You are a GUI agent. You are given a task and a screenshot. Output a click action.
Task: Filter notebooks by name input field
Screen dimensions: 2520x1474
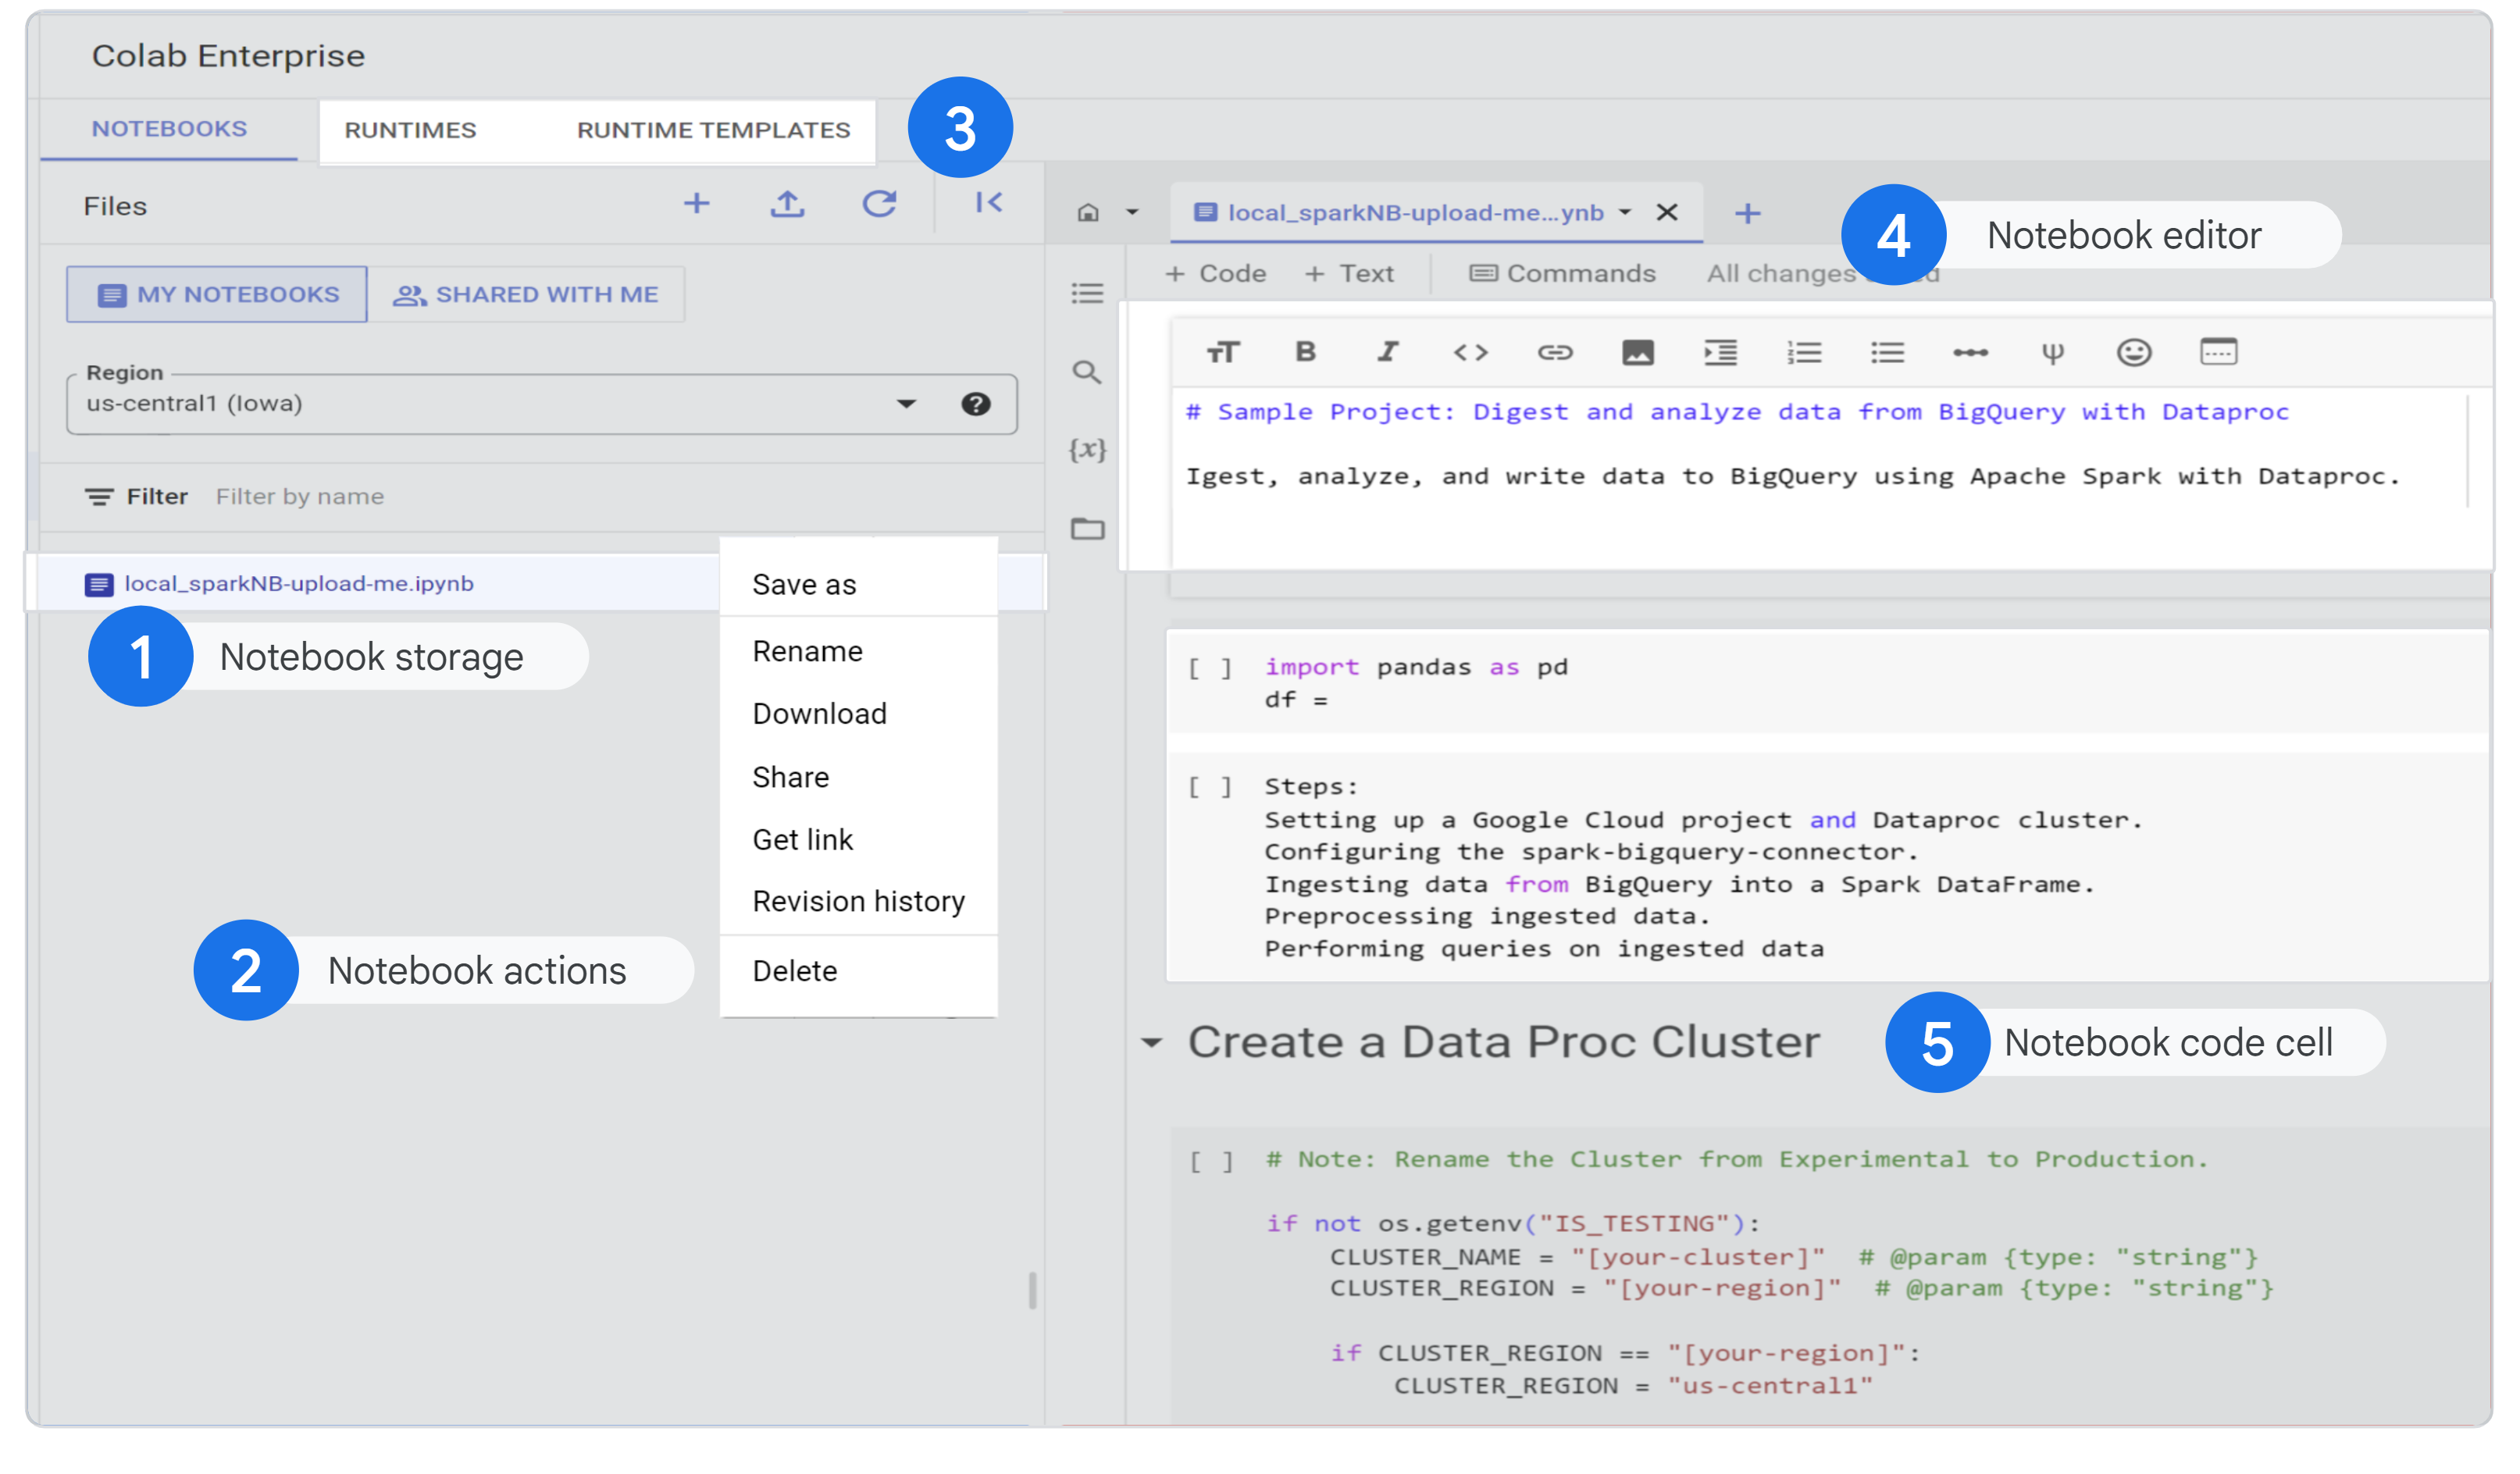[597, 497]
